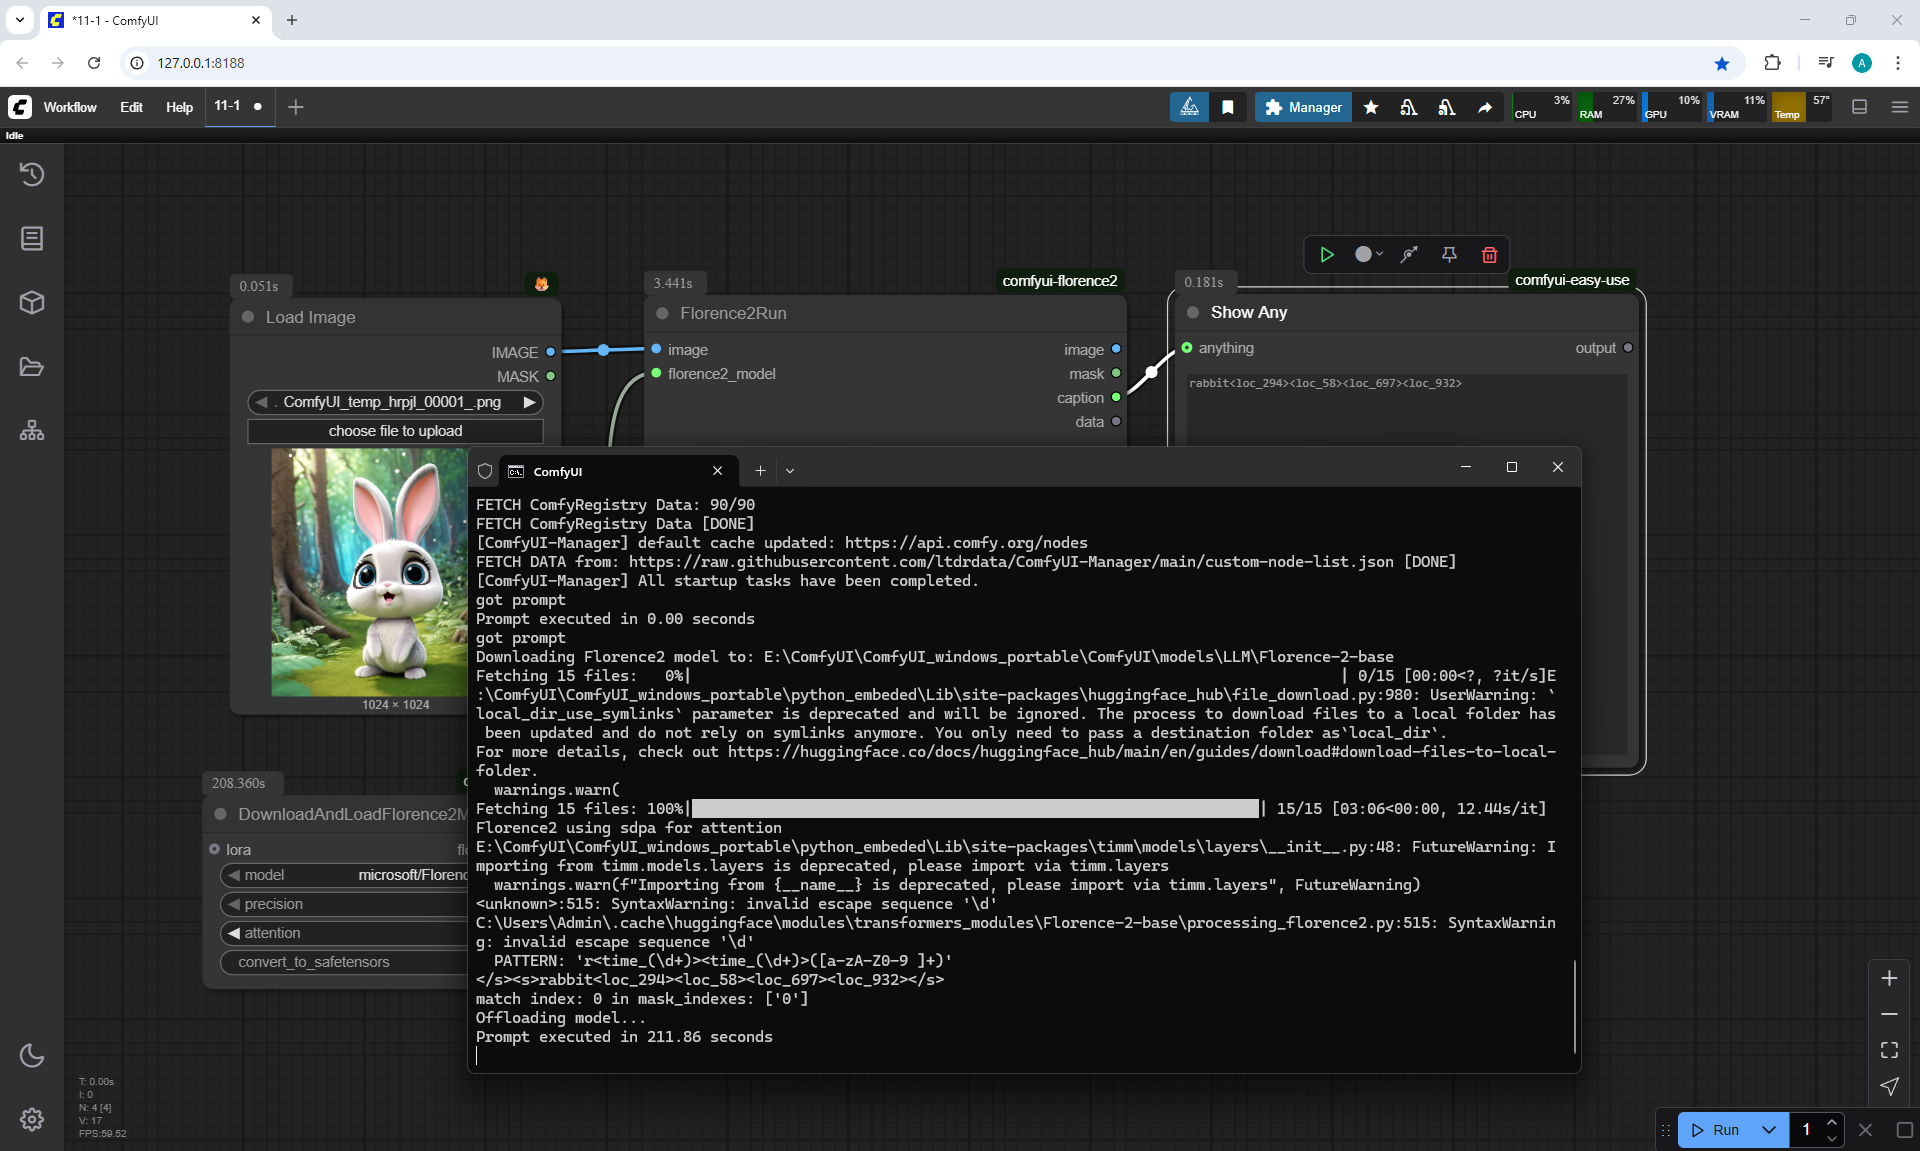Open the Run button dropdown arrow
The image size is (1920, 1151).
tap(1768, 1130)
